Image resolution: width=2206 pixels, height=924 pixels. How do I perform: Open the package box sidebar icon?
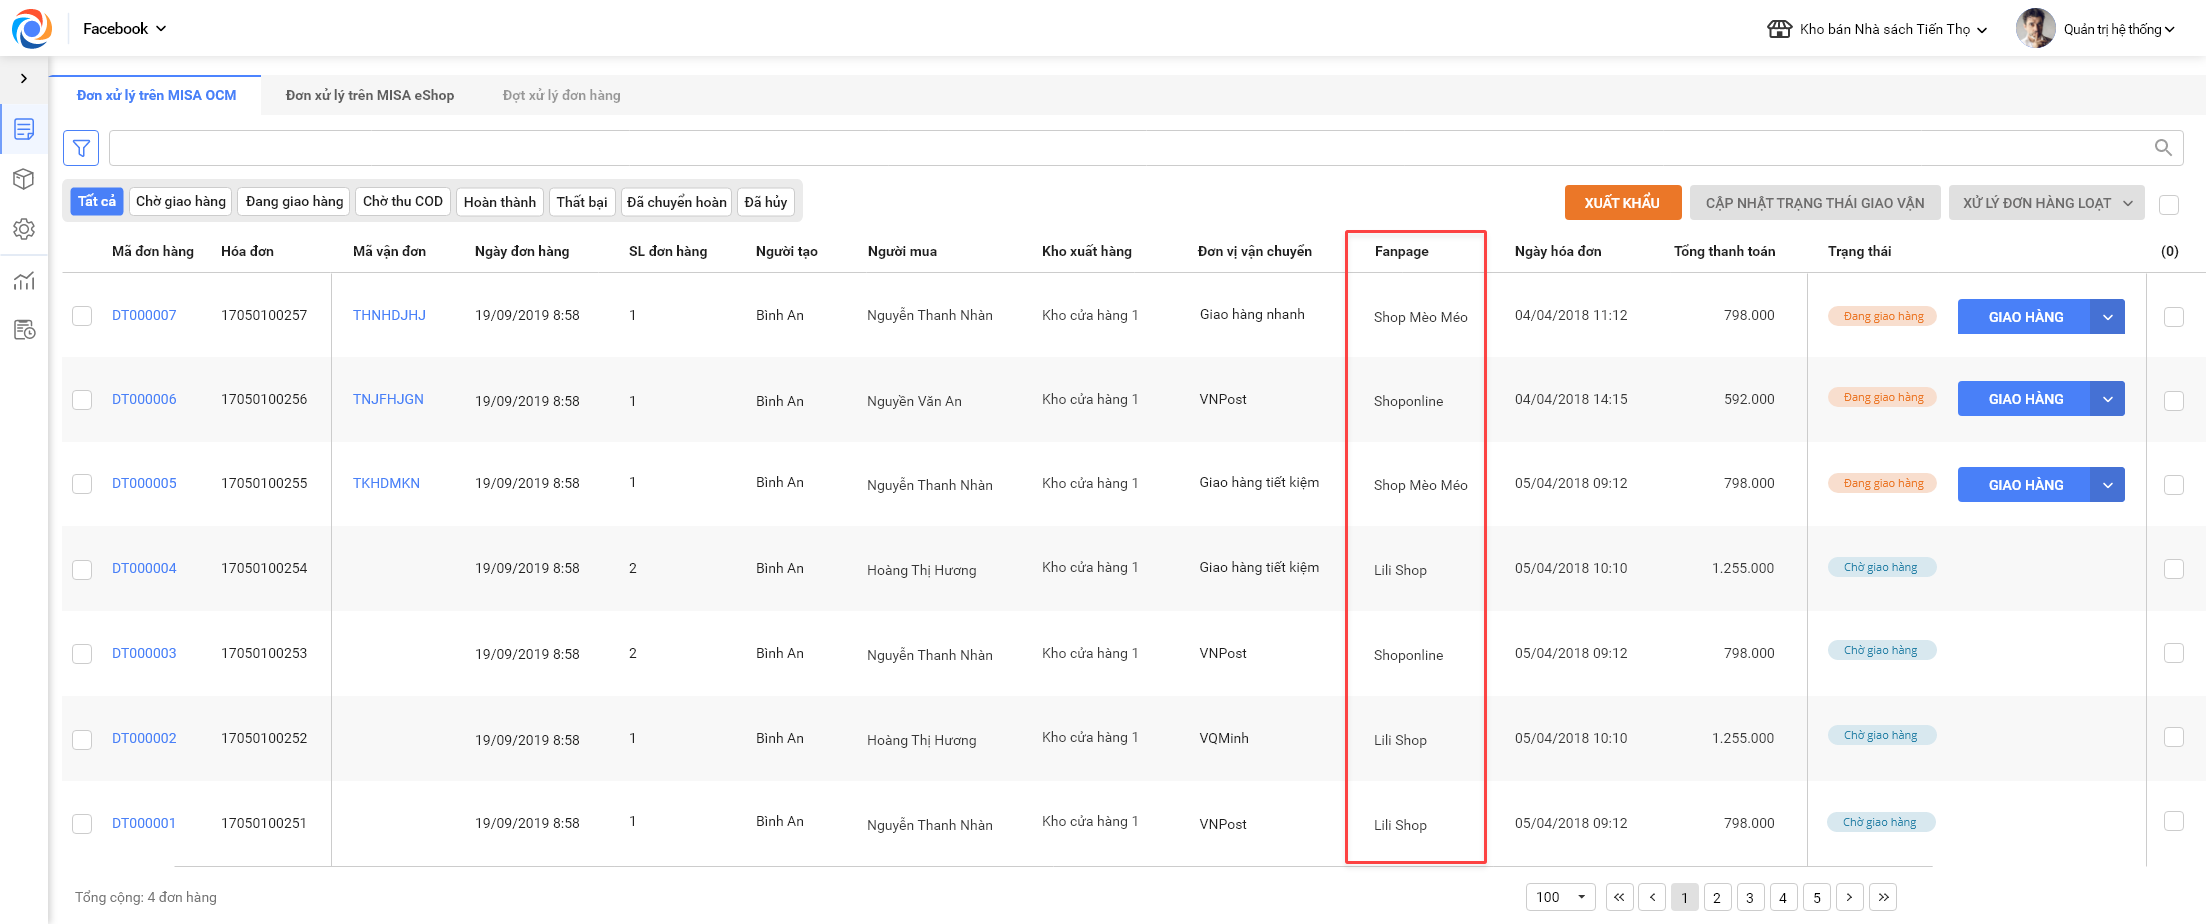pyautogui.click(x=24, y=179)
